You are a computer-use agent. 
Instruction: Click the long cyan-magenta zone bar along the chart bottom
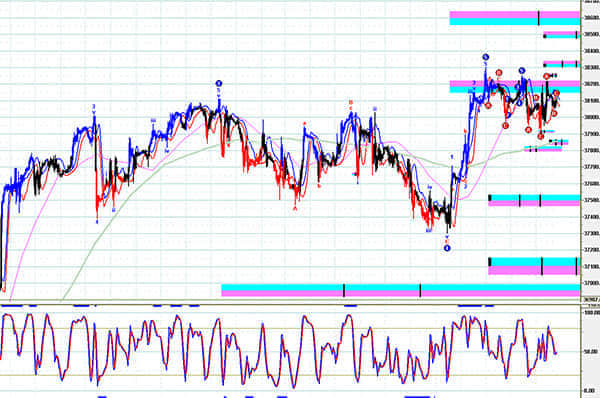[x=401, y=290]
